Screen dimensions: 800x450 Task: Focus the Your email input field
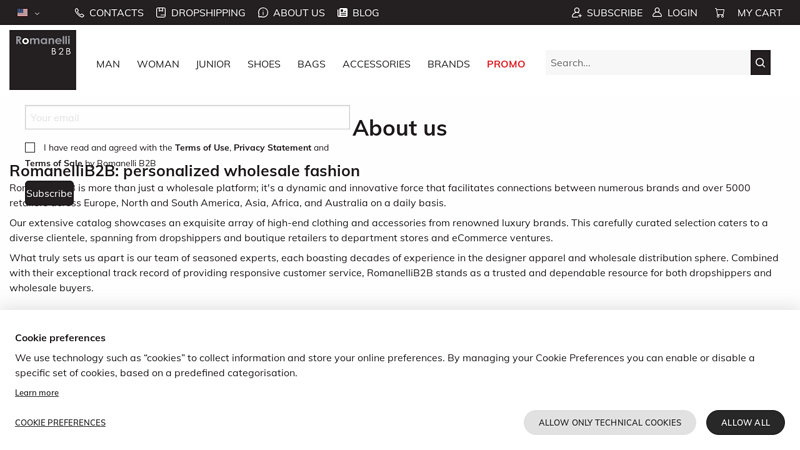(187, 117)
